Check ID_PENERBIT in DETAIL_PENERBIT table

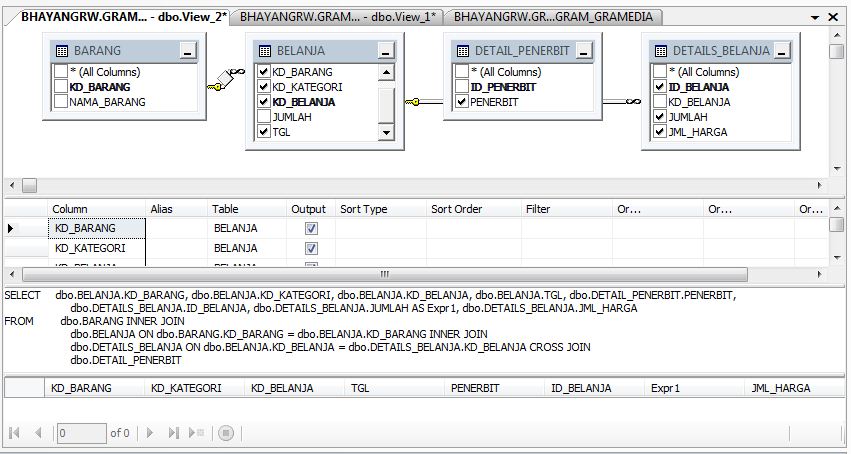coord(462,87)
